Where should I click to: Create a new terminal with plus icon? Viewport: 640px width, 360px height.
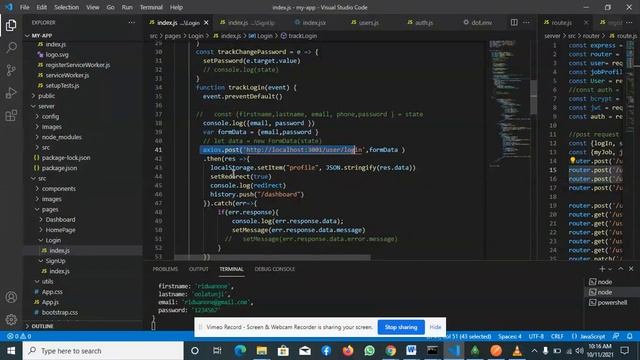(x=602, y=269)
